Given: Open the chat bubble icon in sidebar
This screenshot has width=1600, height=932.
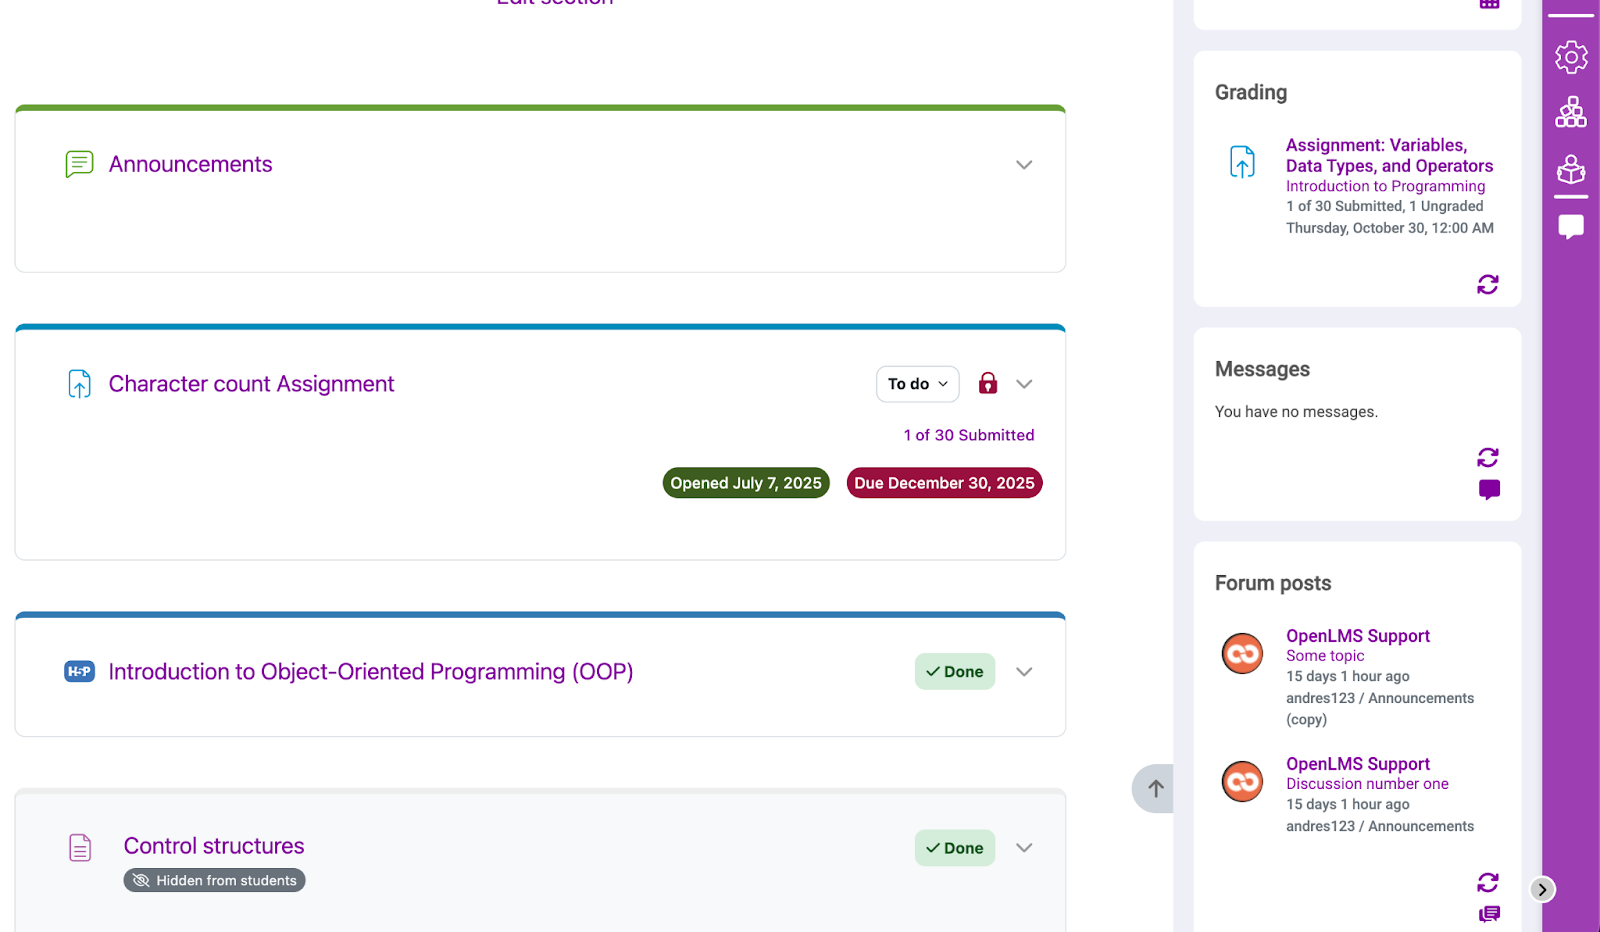Looking at the screenshot, I should (1570, 227).
